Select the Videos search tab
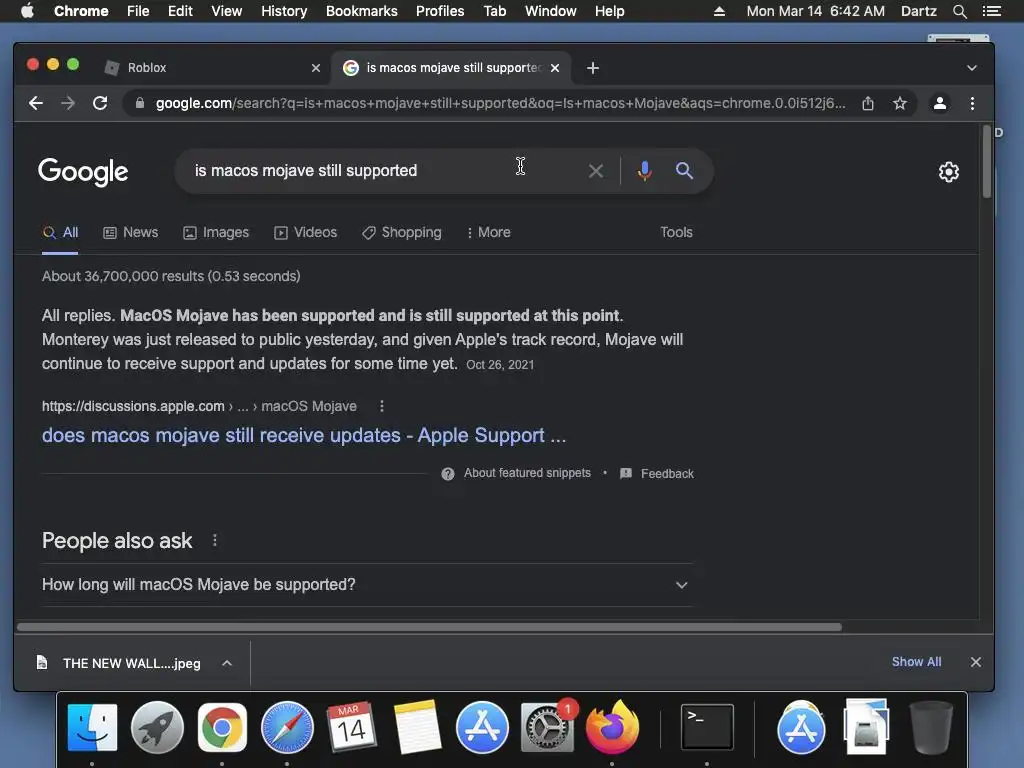The width and height of the screenshot is (1024, 768). point(306,232)
